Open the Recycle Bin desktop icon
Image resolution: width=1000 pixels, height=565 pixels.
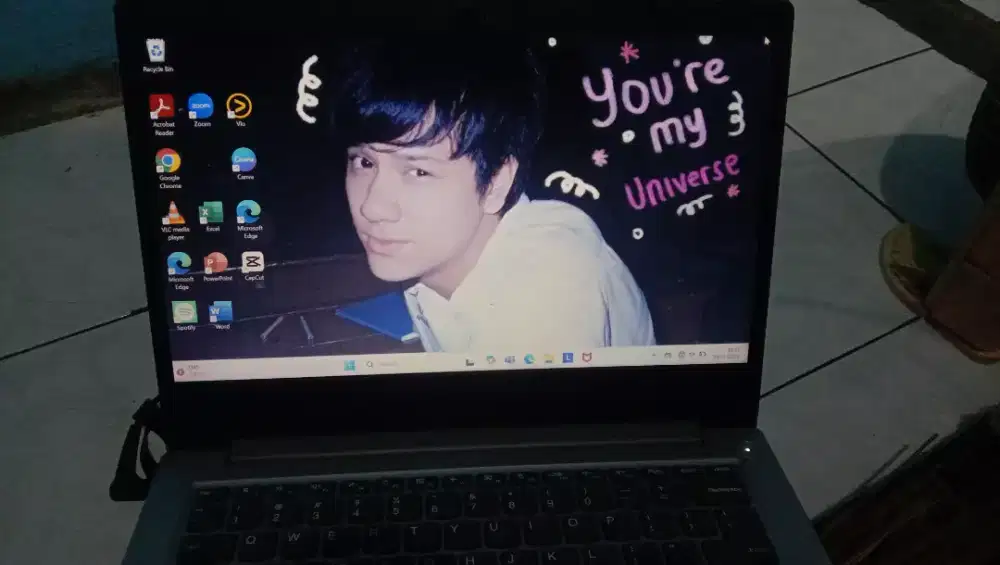pos(155,51)
